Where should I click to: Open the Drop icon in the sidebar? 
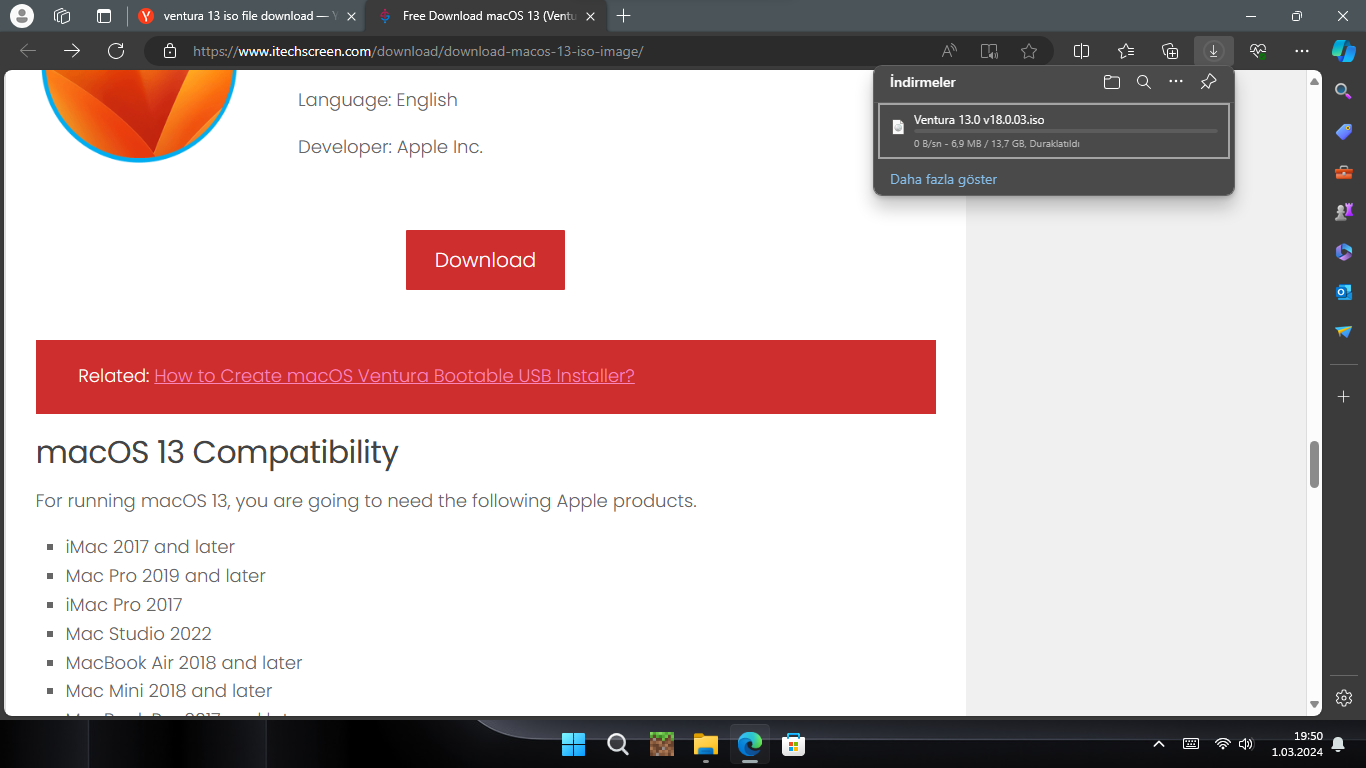pyautogui.click(x=1344, y=332)
